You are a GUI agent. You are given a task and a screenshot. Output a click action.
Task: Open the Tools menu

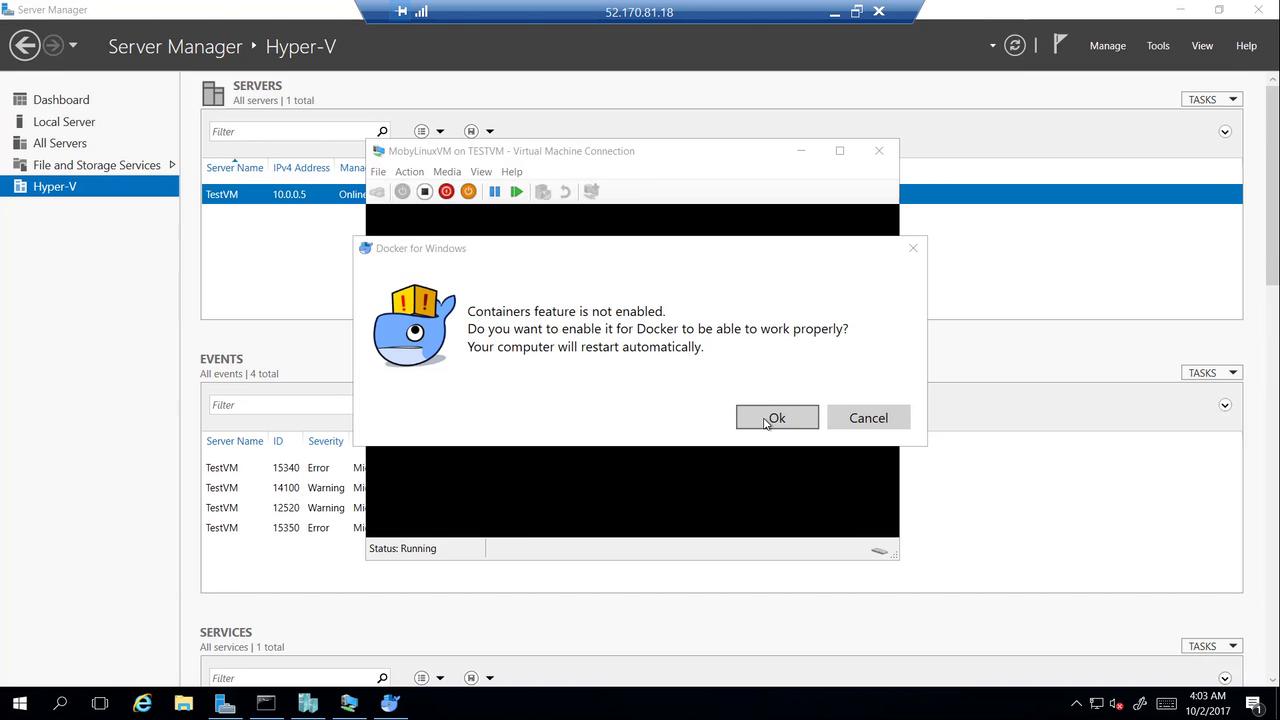click(x=1158, y=46)
